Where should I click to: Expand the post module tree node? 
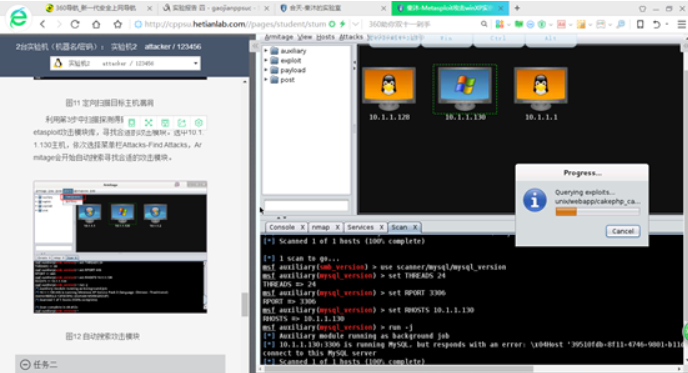point(266,80)
